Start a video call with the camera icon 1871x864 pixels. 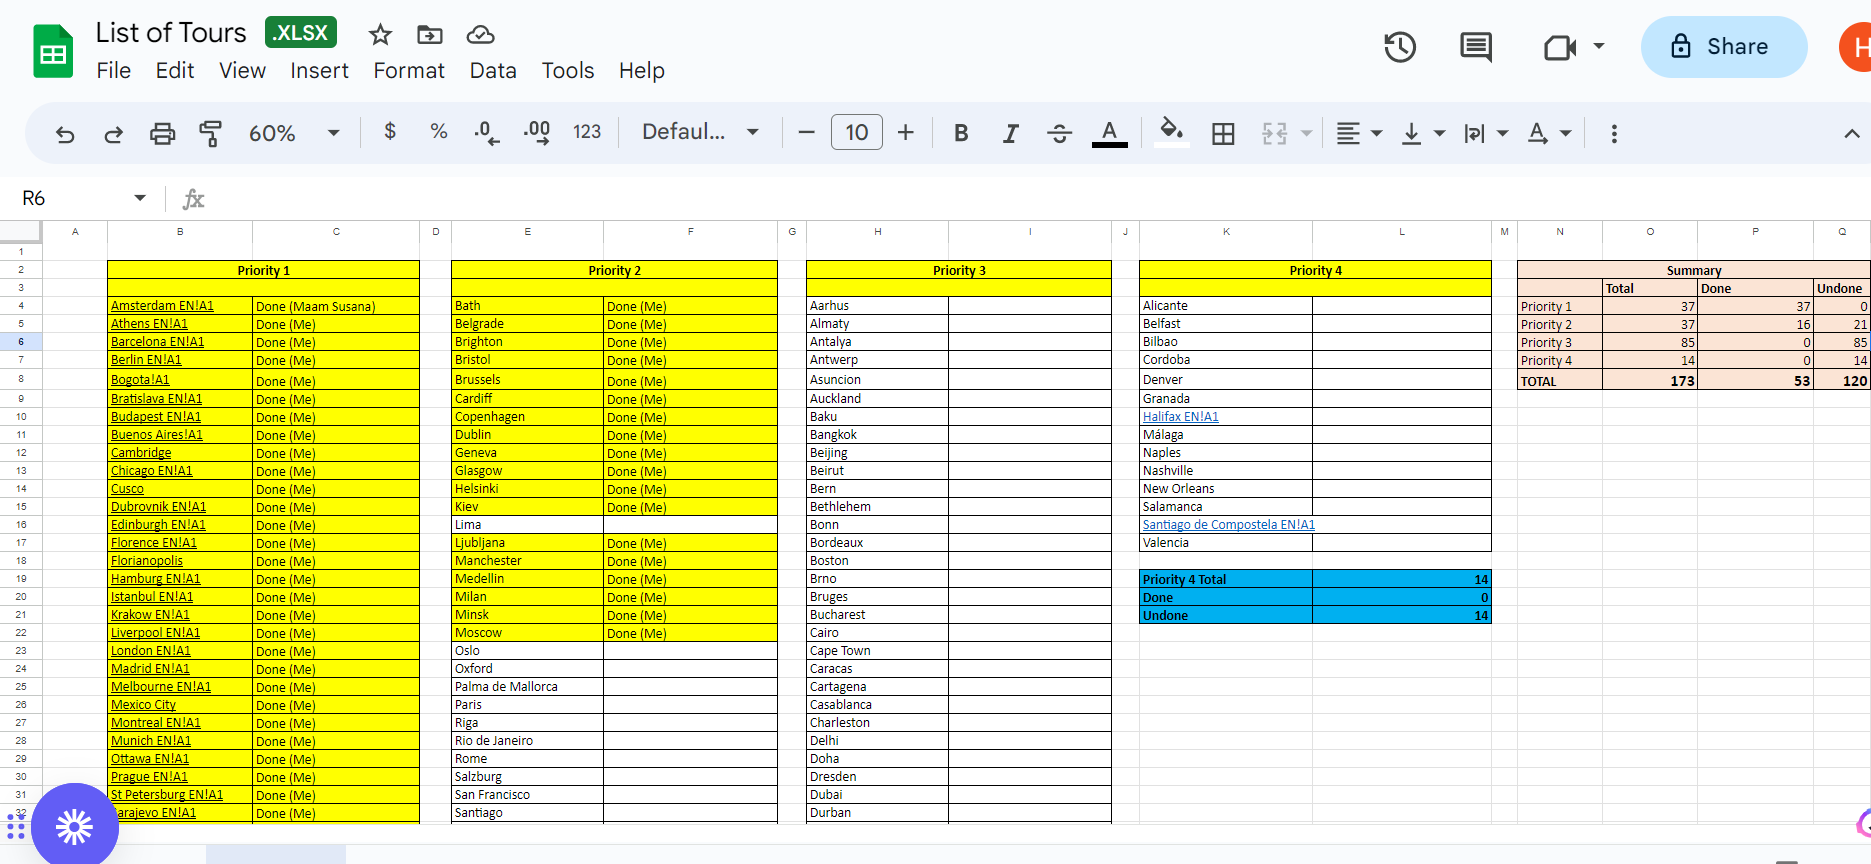tap(1559, 47)
